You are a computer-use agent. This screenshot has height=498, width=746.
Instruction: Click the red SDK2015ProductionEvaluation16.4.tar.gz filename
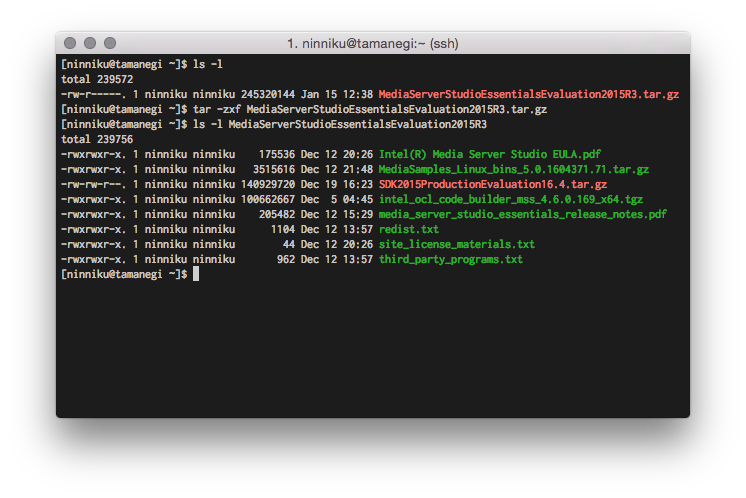[492, 184]
